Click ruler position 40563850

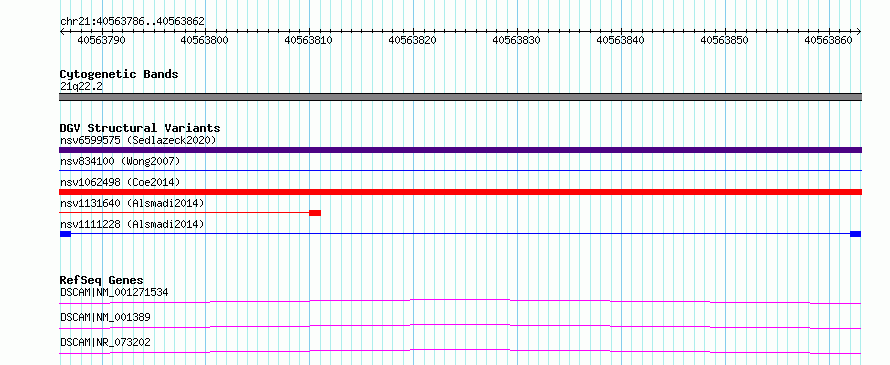(725, 40)
